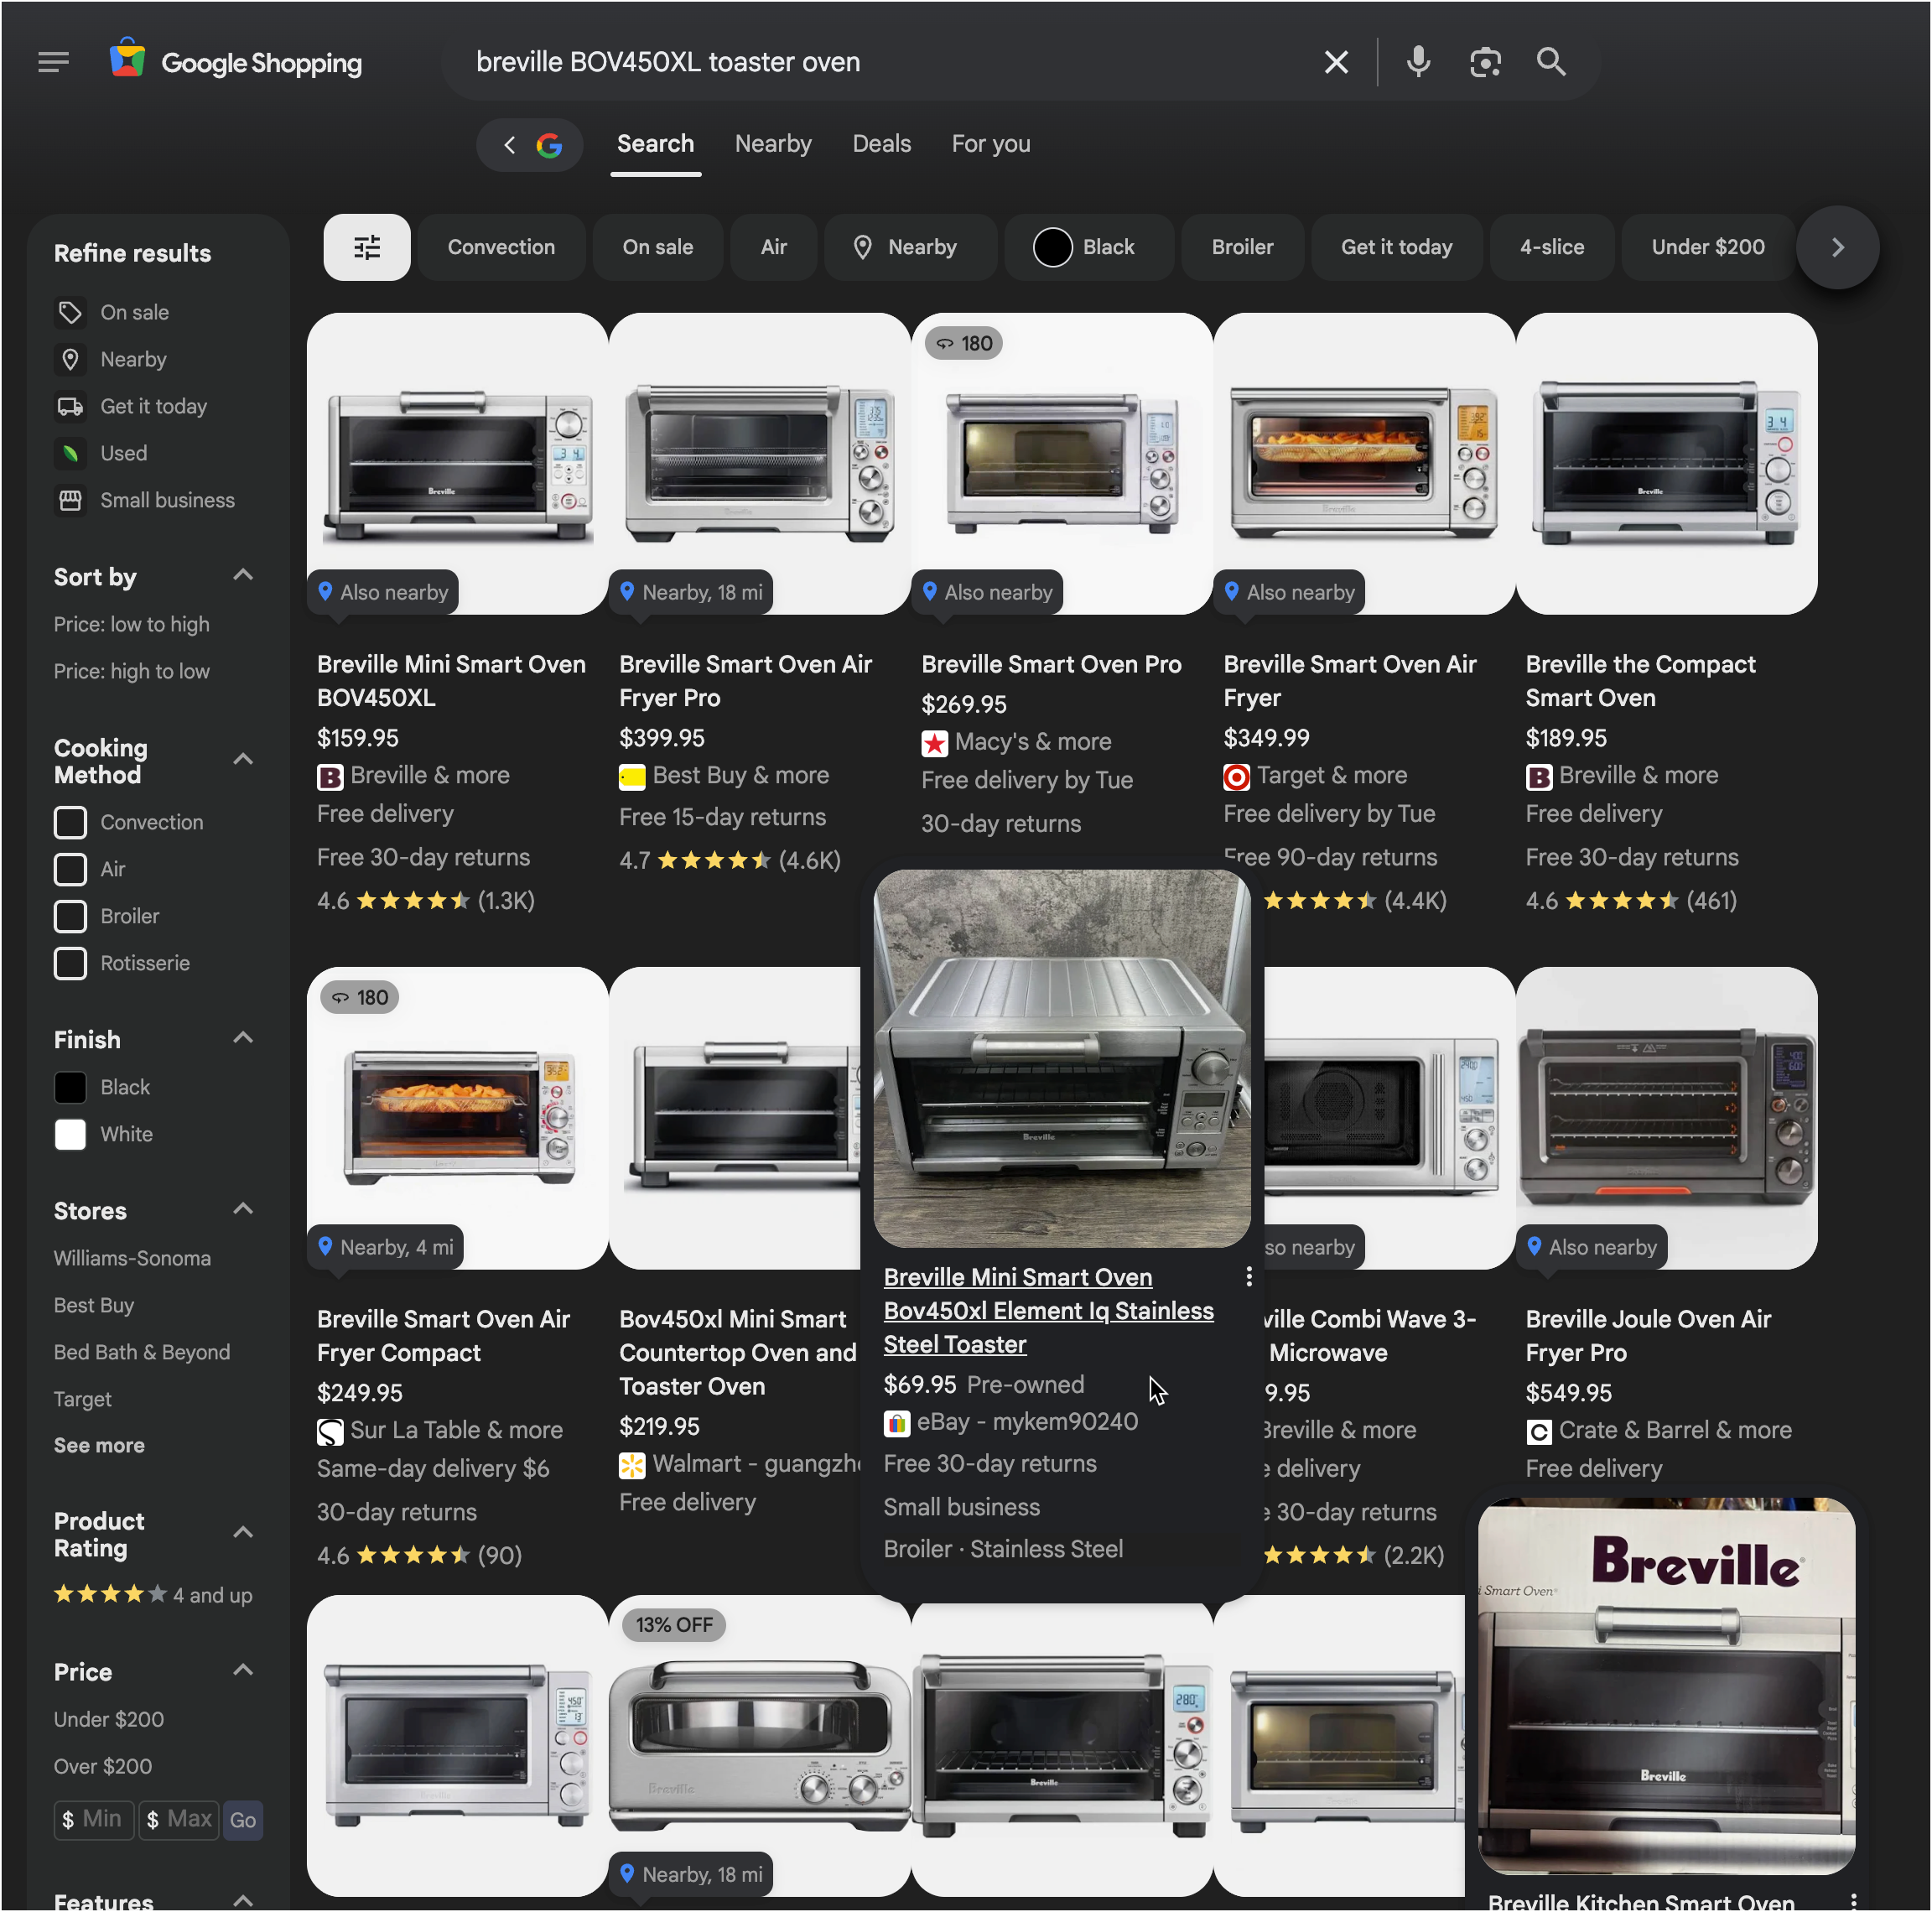The height and width of the screenshot is (1912, 1932).
Task: Open the hamburger main menu
Action: pos(53,62)
